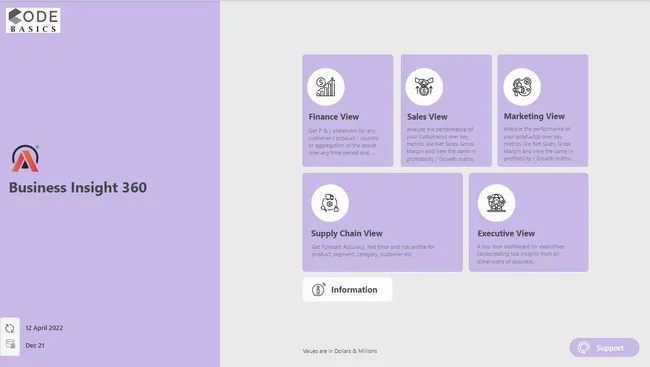Click the database icon beside Dec 21
This screenshot has height=367, width=650.
[10, 344]
